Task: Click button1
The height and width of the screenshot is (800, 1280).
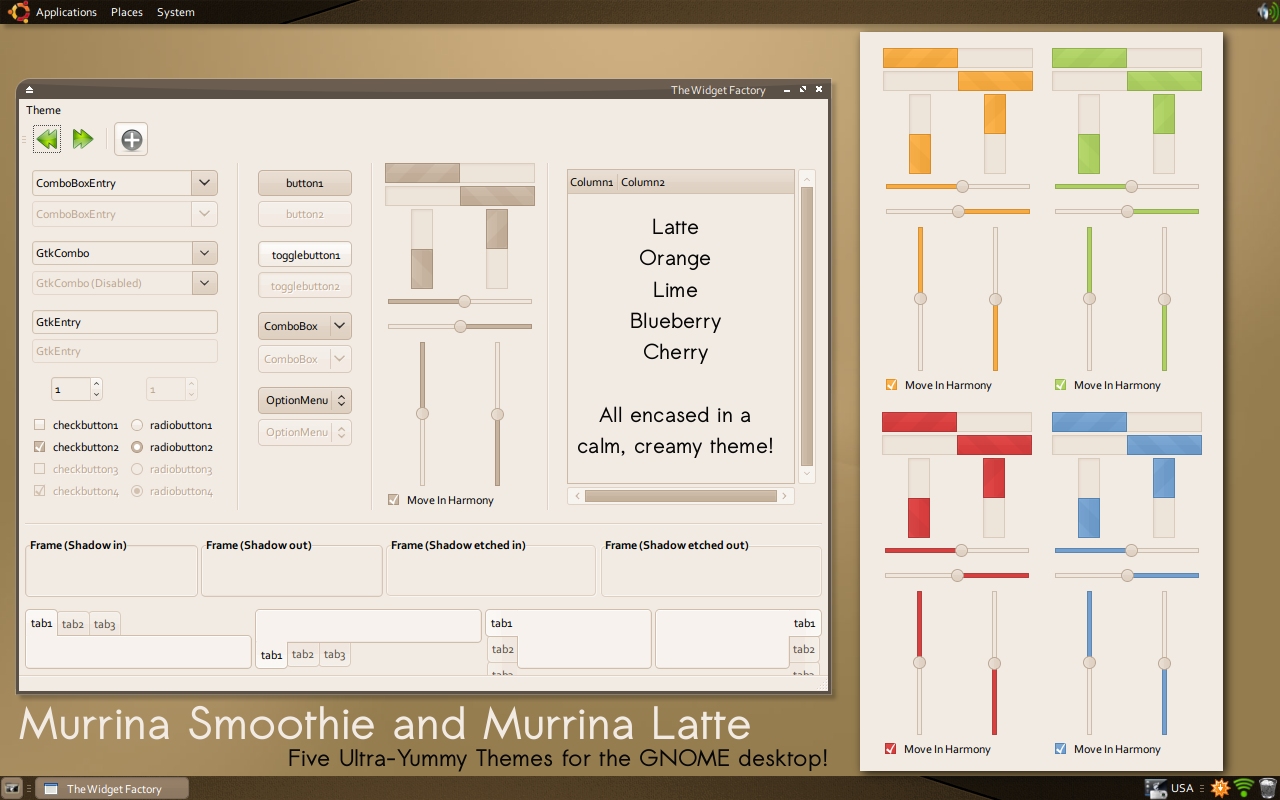Action: click(305, 183)
